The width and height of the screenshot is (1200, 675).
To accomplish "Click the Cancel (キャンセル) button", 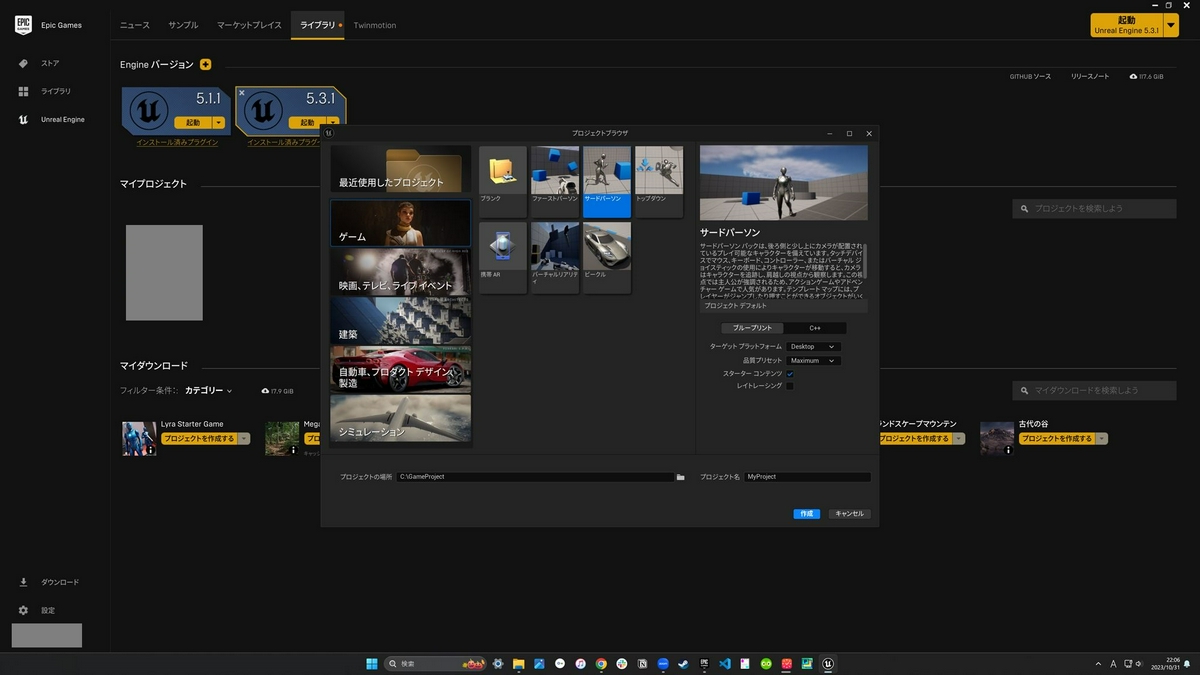I will 849,514.
